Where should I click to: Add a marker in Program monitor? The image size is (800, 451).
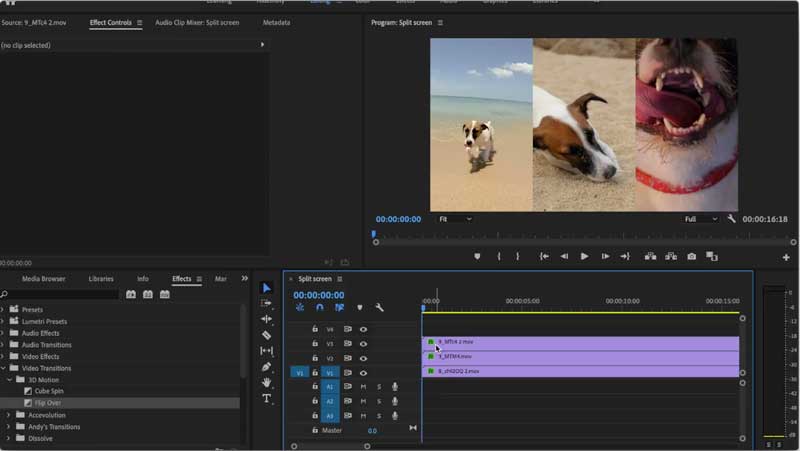click(477, 257)
